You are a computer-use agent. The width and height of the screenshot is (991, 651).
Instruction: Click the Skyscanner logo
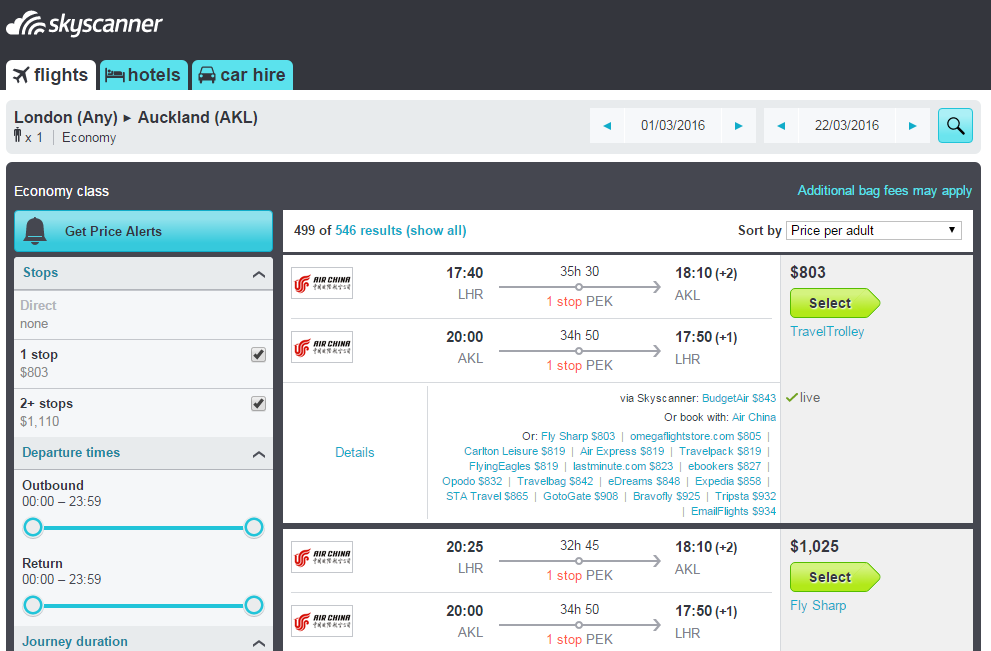[84, 24]
